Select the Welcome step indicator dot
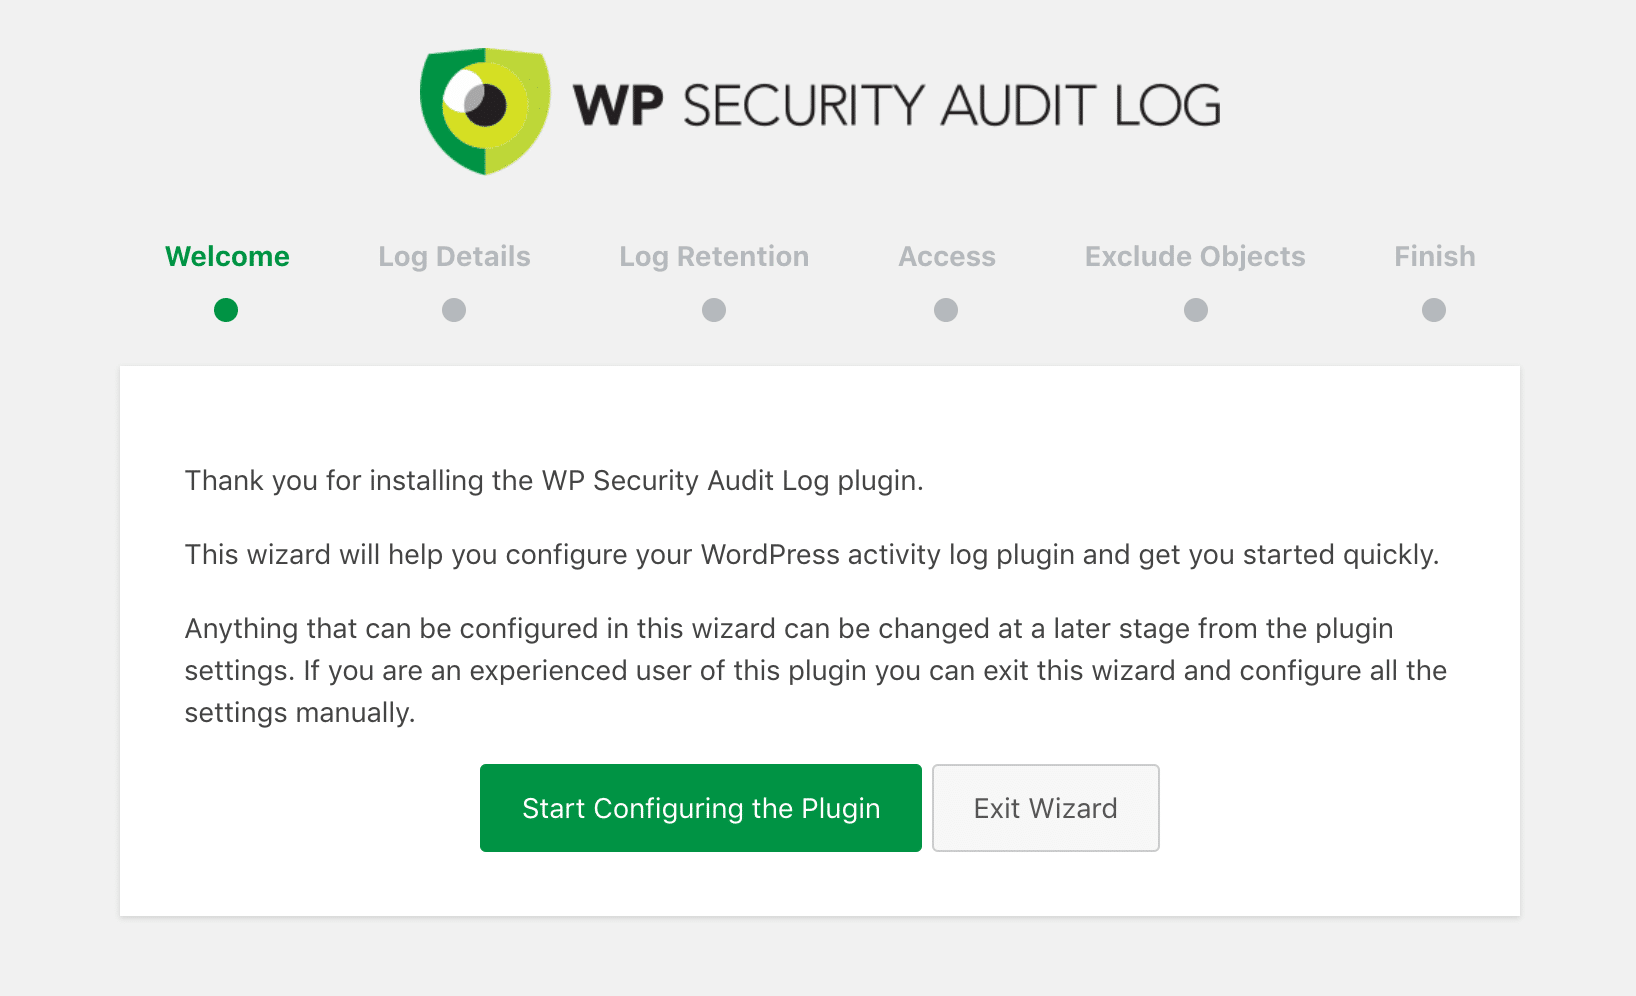1636x996 pixels. pyautogui.click(x=226, y=310)
